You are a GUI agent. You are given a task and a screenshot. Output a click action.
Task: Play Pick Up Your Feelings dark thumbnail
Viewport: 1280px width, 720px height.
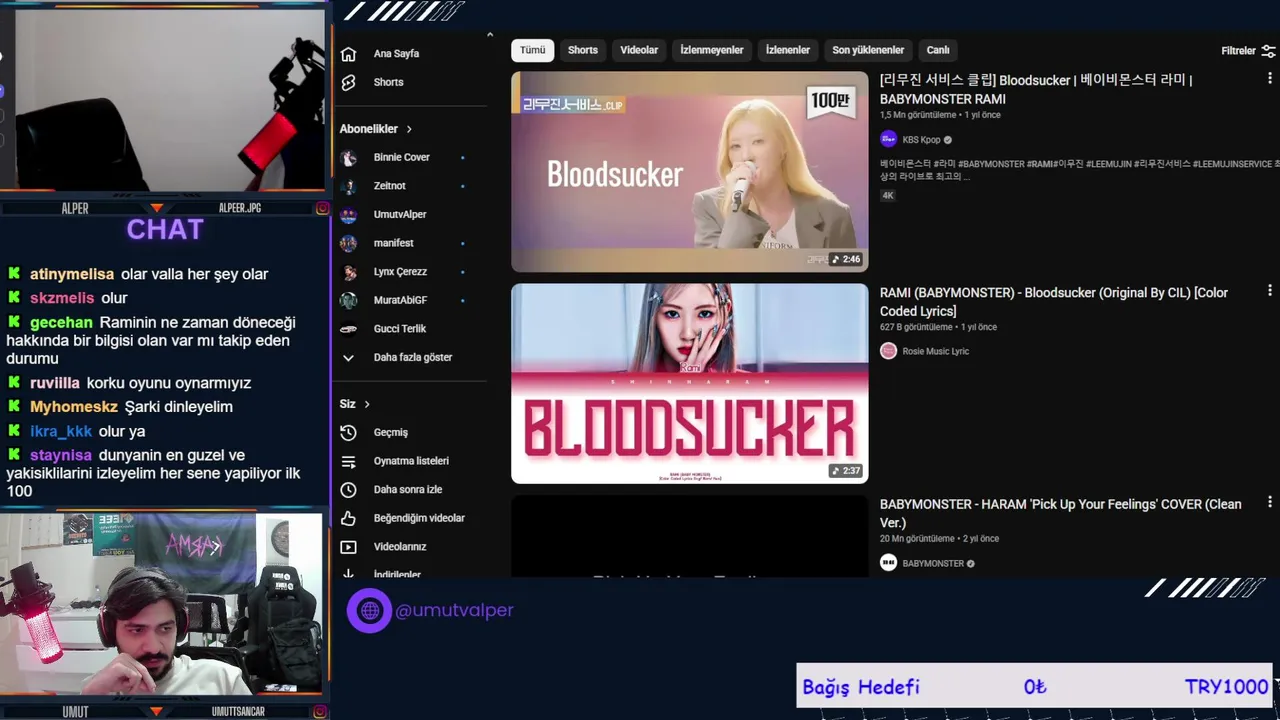[689, 536]
